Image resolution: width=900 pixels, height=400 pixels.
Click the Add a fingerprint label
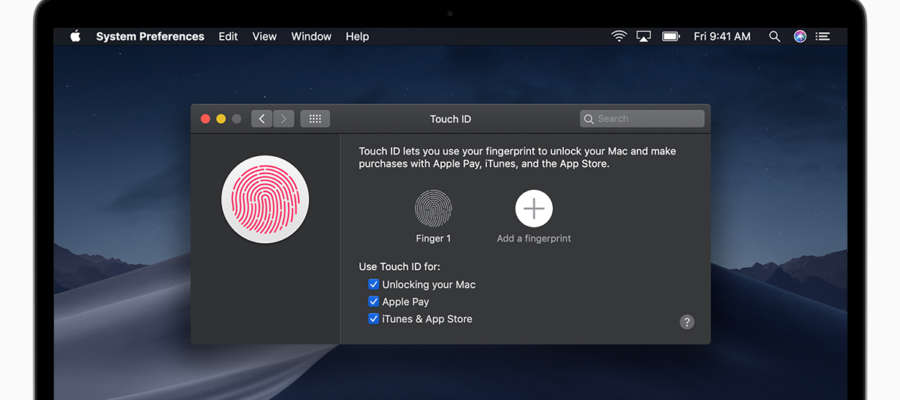click(534, 239)
